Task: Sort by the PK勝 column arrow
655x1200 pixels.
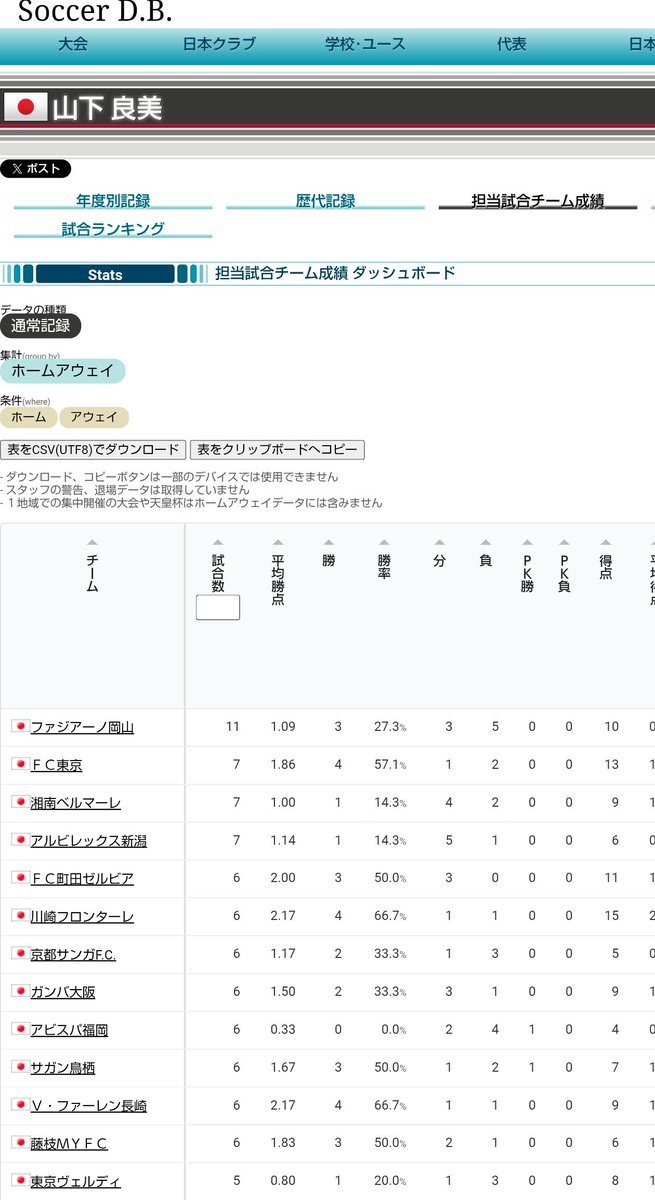Action: 527,543
